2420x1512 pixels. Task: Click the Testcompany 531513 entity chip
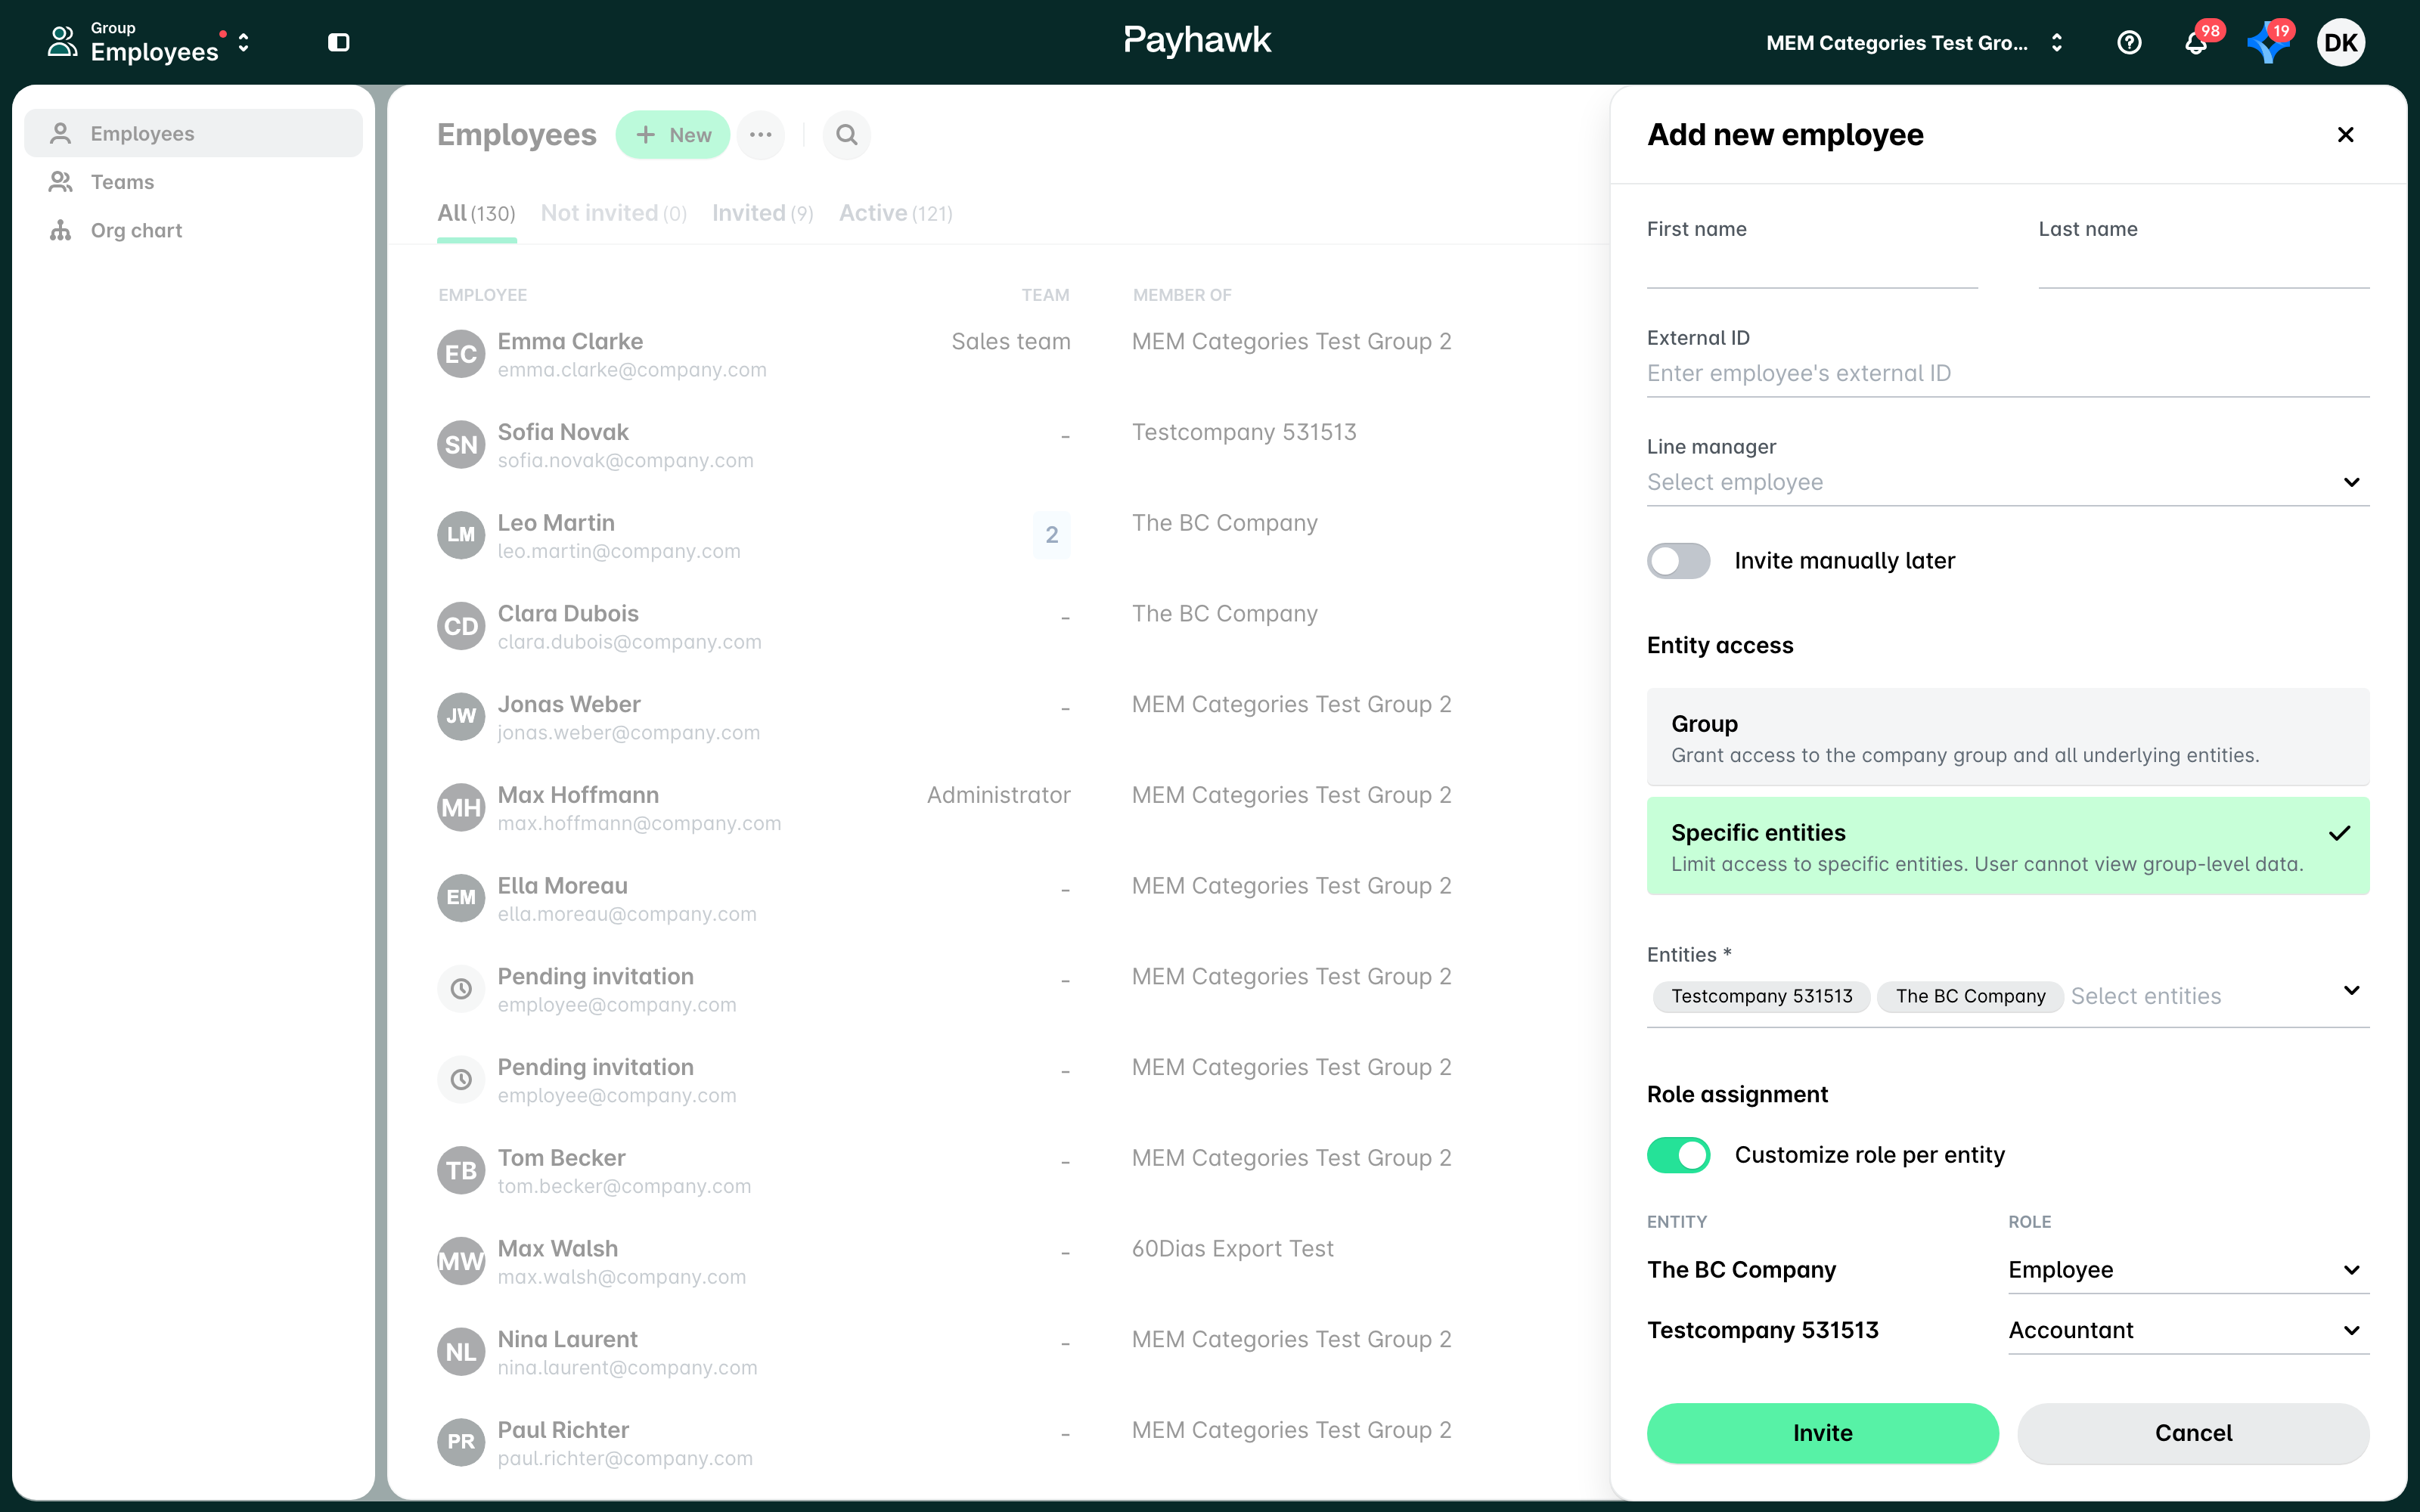pyautogui.click(x=1761, y=996)
